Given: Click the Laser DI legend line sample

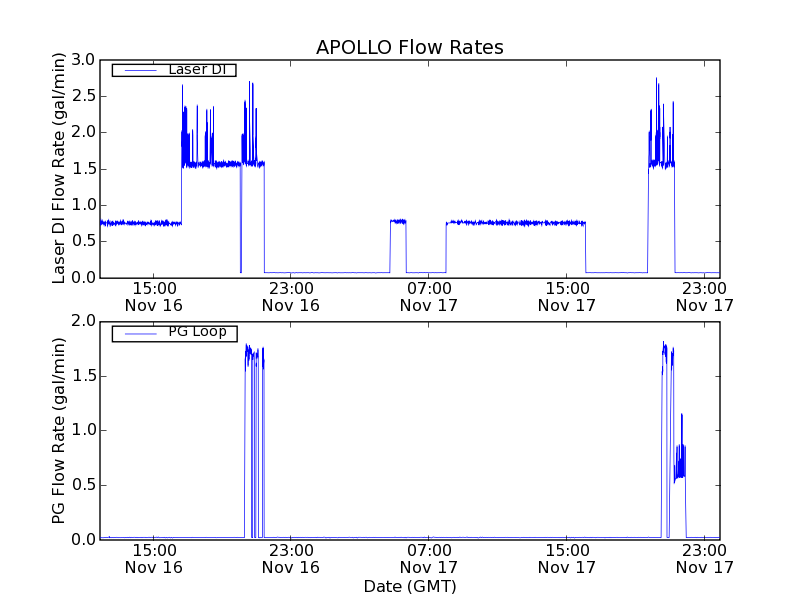Looking at the screenshot, I should click(x=140, y=70).
